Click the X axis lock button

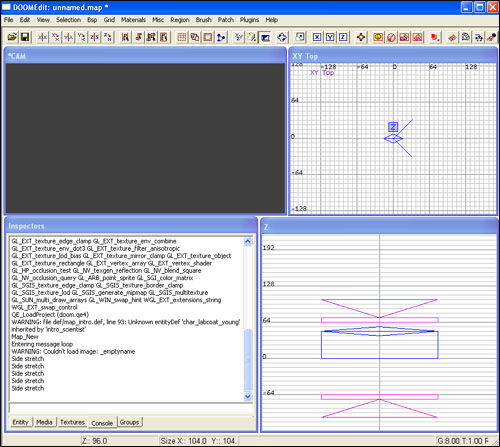pyautogui.click(x=317, y=37)
